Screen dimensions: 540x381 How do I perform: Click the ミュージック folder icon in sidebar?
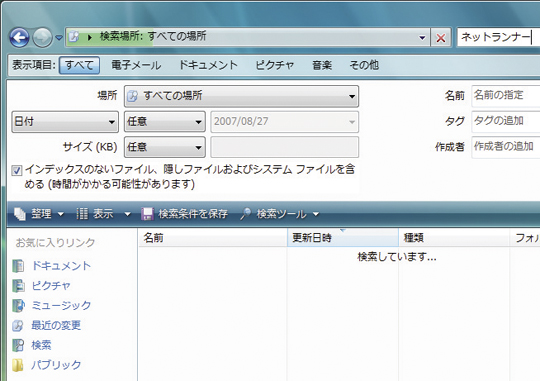point(18,305)
